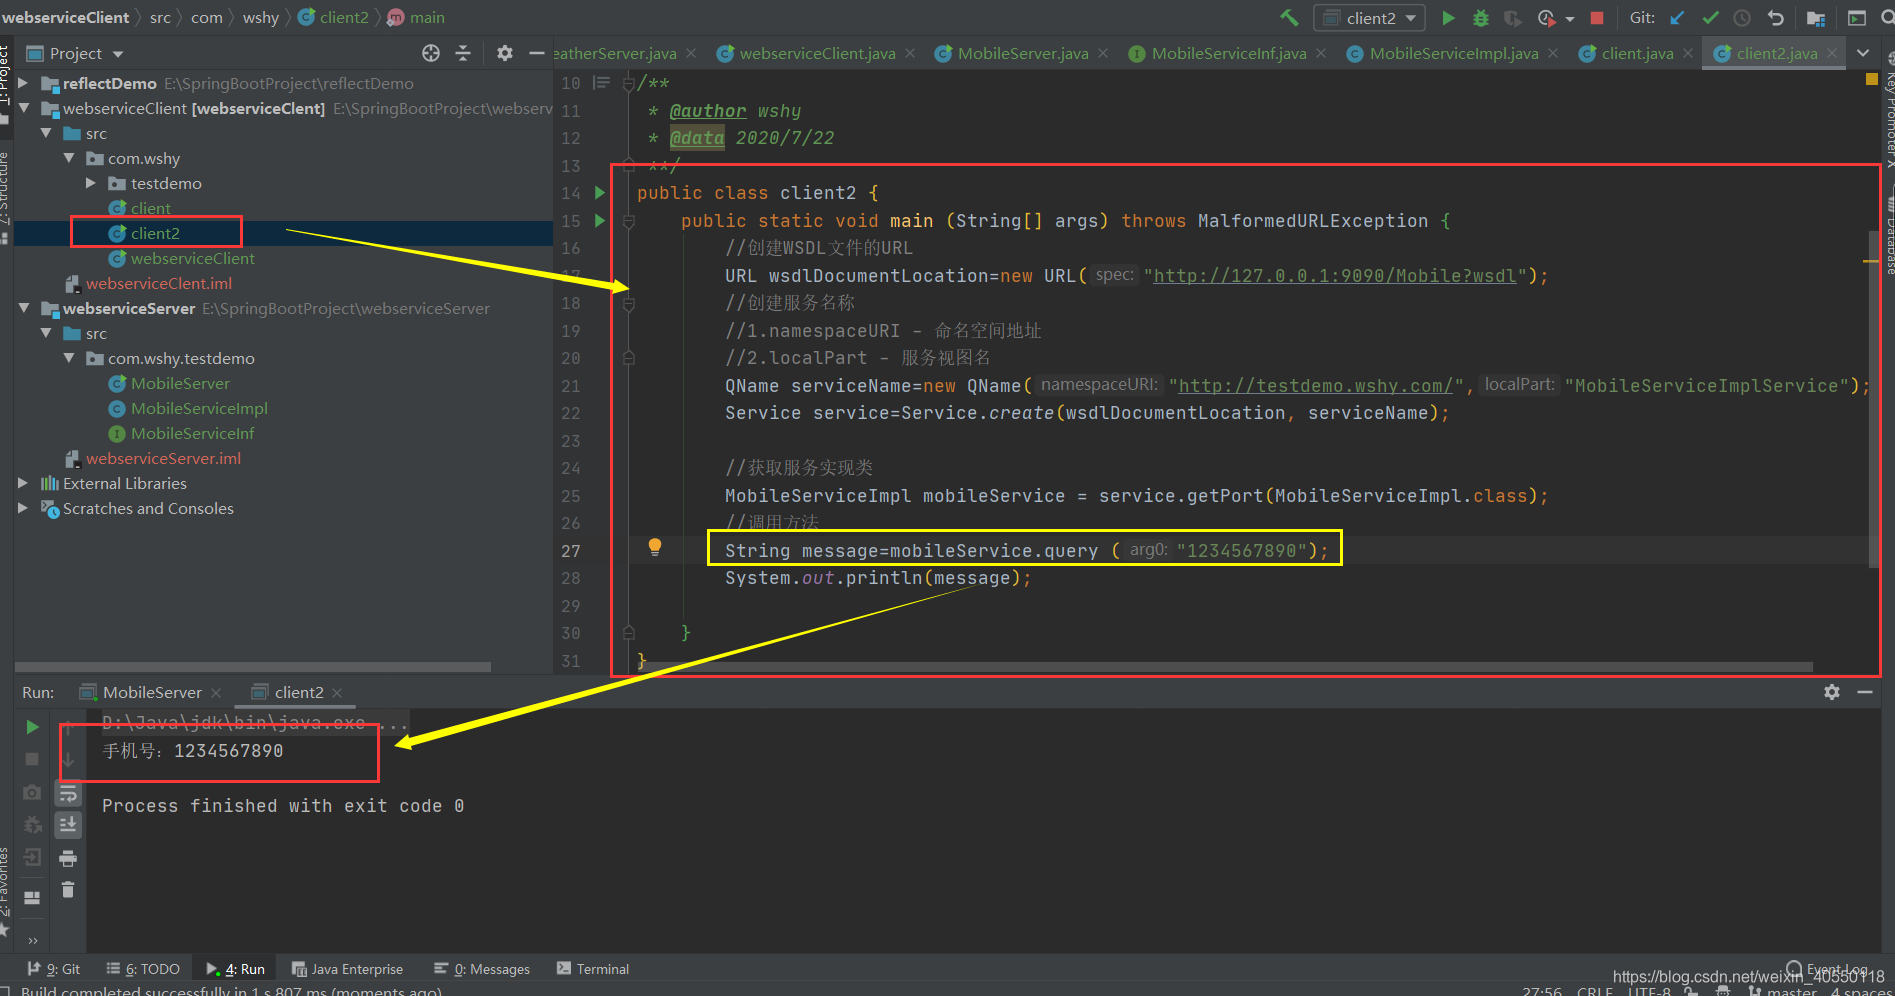Expand Scratches and Consoles node

pos(23,508)
